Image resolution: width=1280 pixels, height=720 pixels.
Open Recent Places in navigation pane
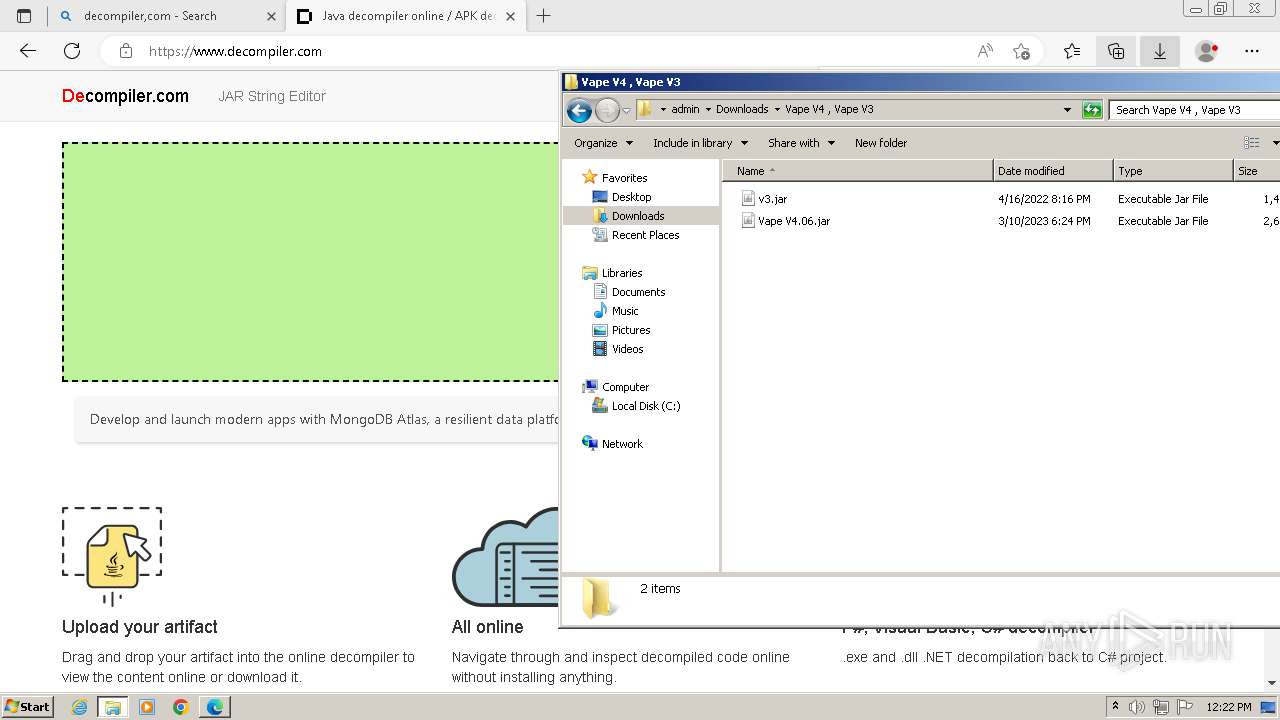tap(645, 235)
